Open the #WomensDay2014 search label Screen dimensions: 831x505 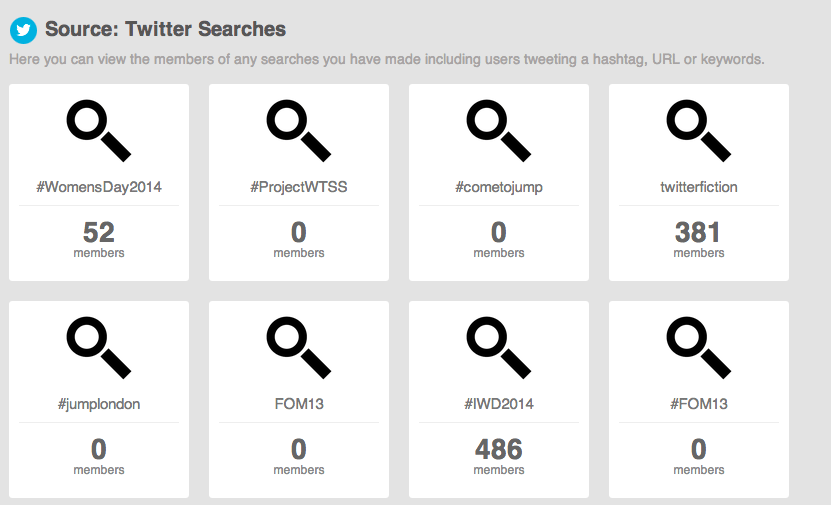99,187
